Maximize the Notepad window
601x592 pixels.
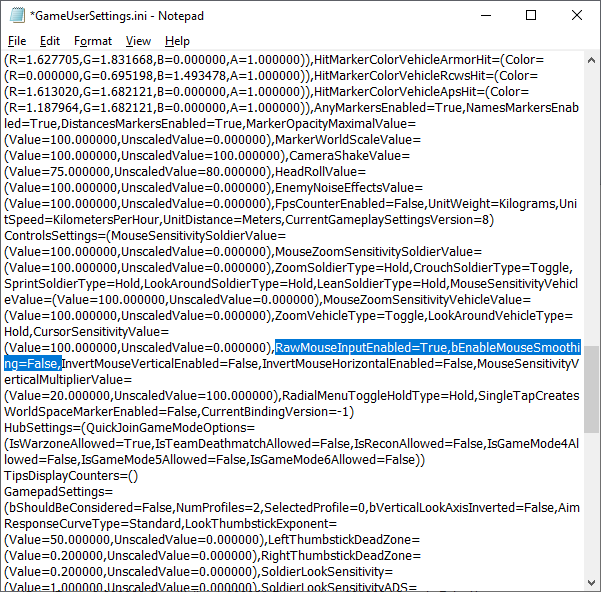click(x=531, y=15)
